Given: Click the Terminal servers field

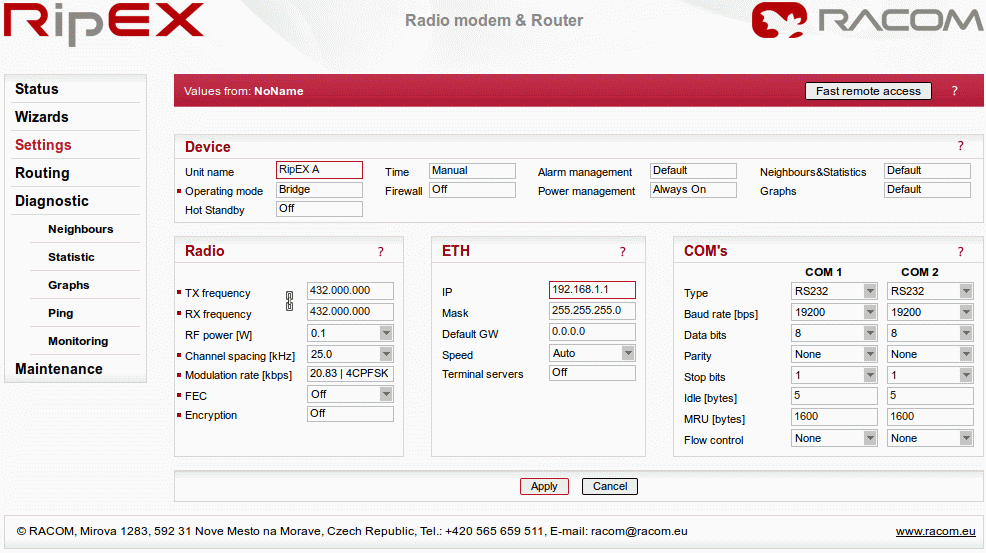Looking at the screenshot, I should coord(592,372).
